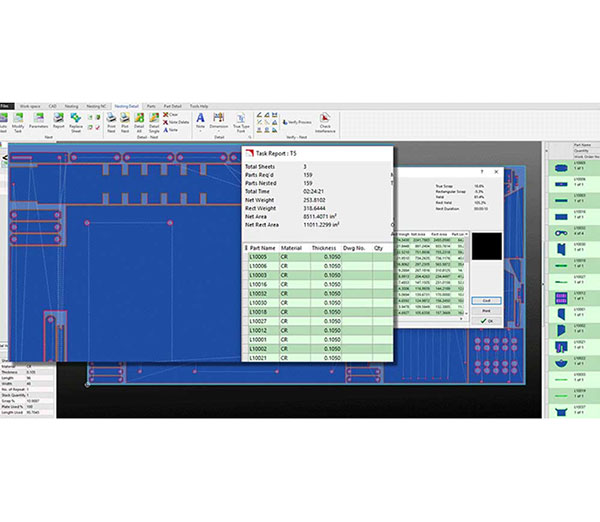
Task: Click scroll-down arrow in the back dialog table
Action: 466,313
